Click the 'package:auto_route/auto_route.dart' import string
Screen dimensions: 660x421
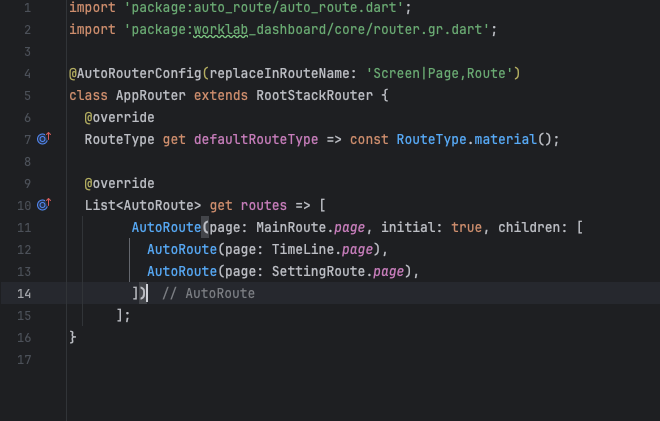click(264, 8)
